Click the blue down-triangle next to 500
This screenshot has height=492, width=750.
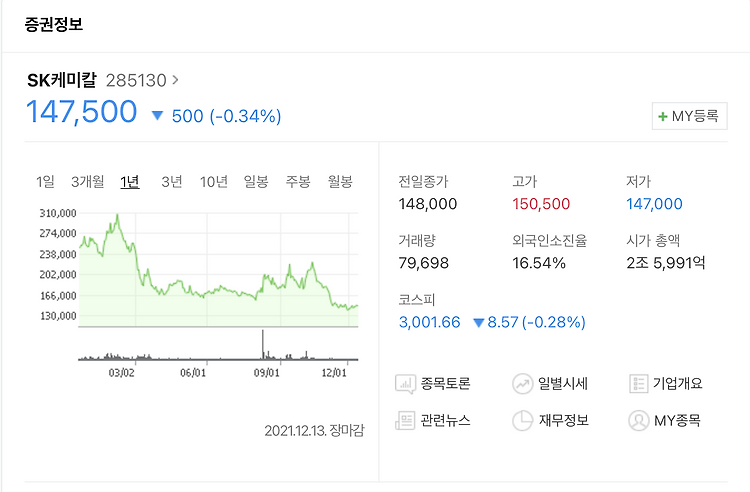click(x=157, y=116)
